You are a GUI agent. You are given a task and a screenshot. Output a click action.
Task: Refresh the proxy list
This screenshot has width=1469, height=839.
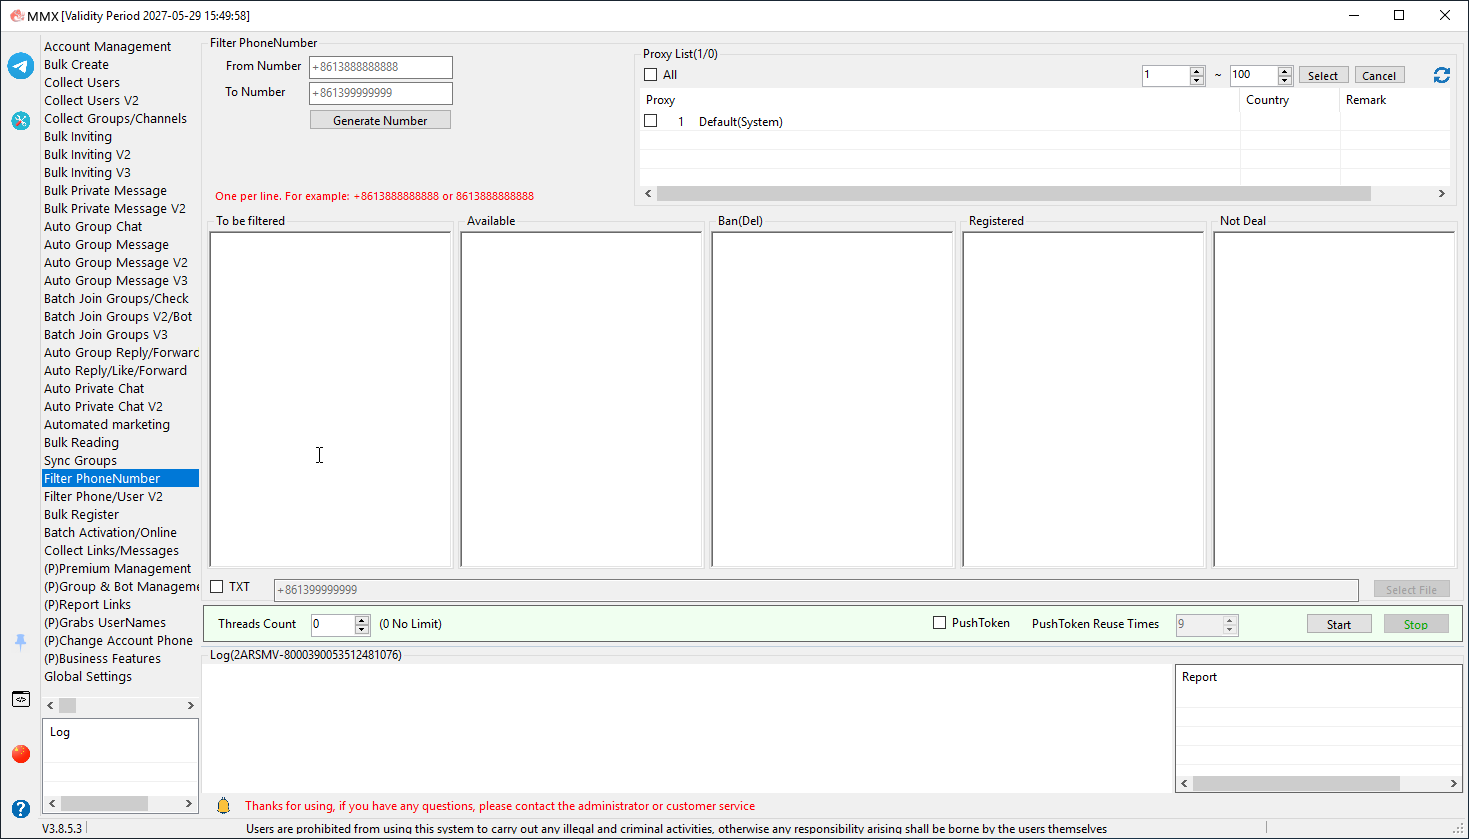click(1441, 75)
